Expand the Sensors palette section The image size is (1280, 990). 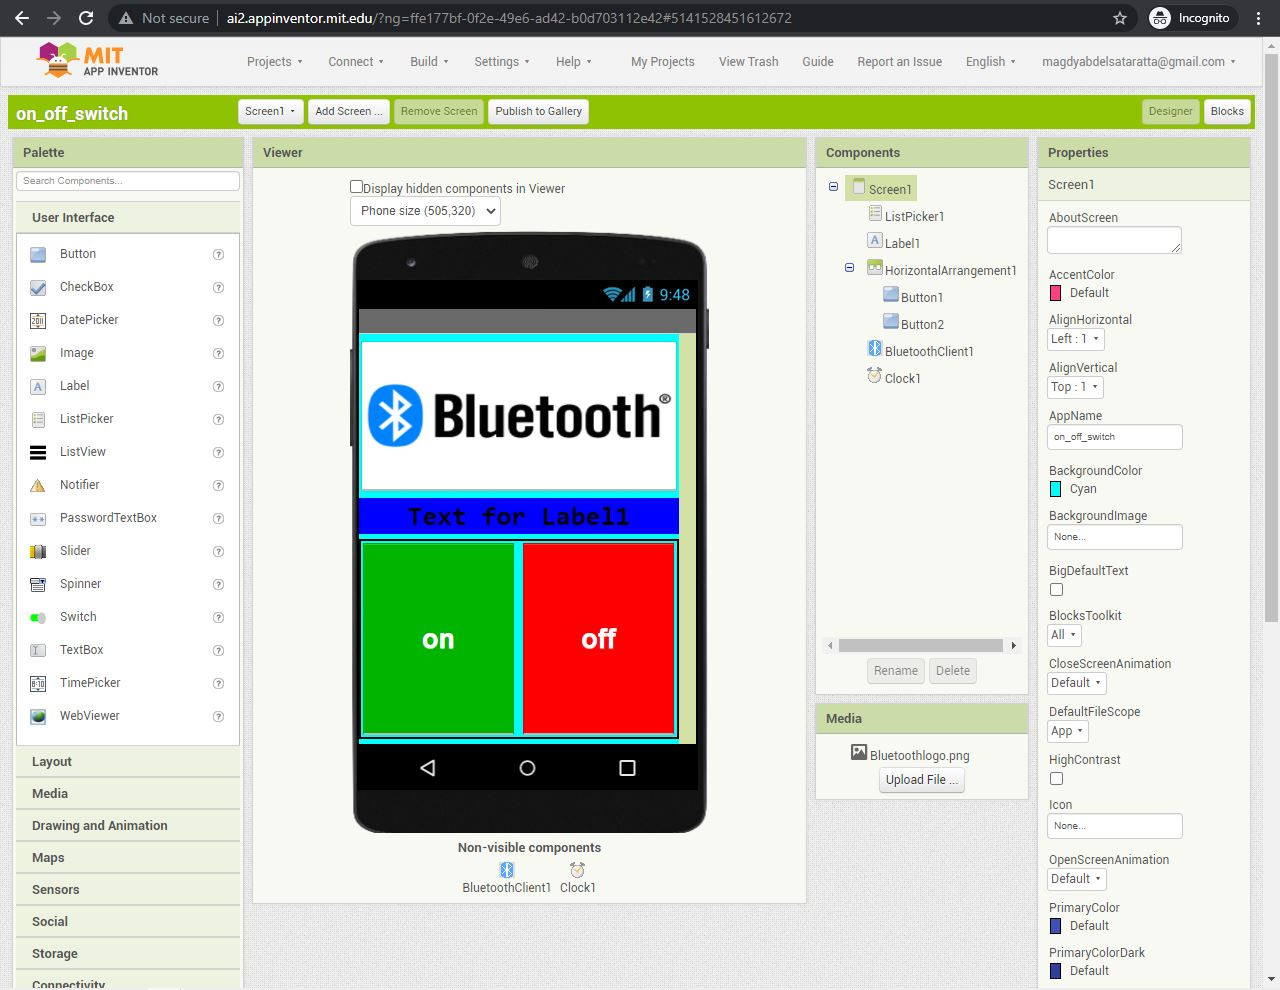[x=128, y=890]
